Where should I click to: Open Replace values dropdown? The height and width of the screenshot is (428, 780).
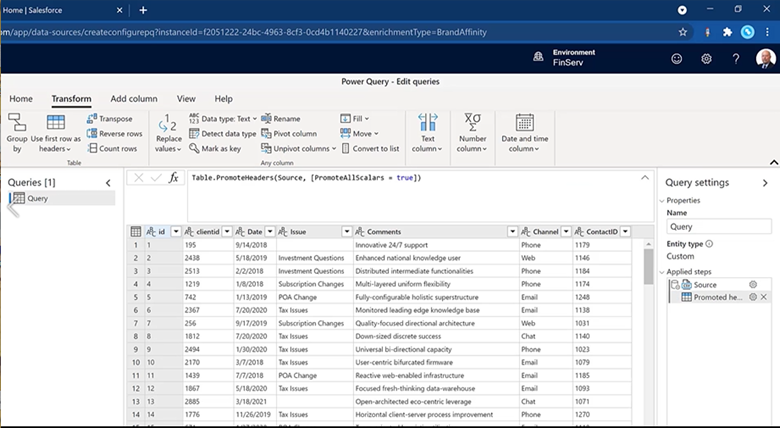tap(168, 133)
